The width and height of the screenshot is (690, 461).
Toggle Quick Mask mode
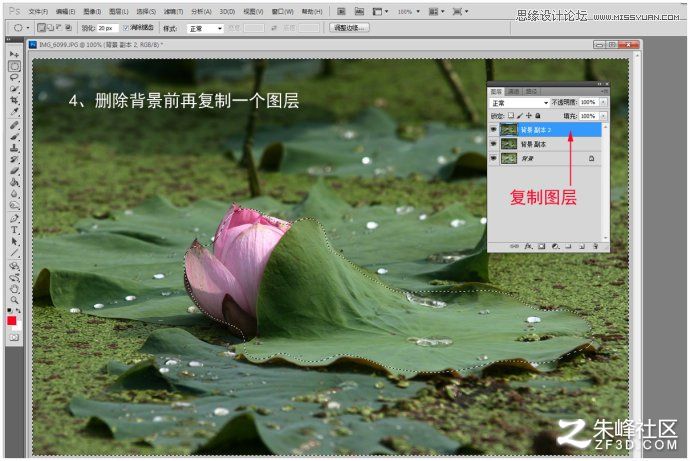(14, 338)
